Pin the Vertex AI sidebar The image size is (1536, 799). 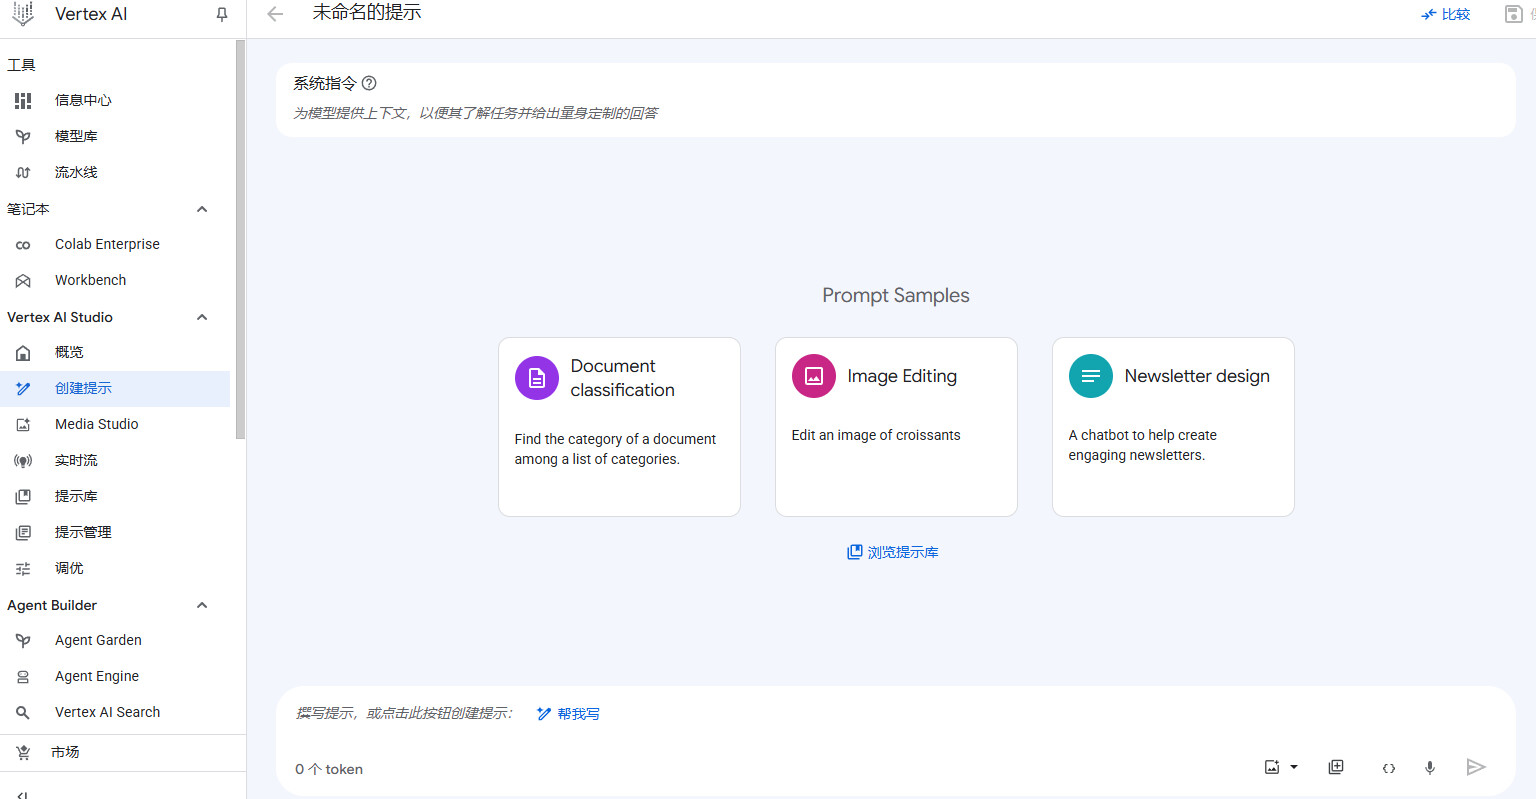point(222,14)
